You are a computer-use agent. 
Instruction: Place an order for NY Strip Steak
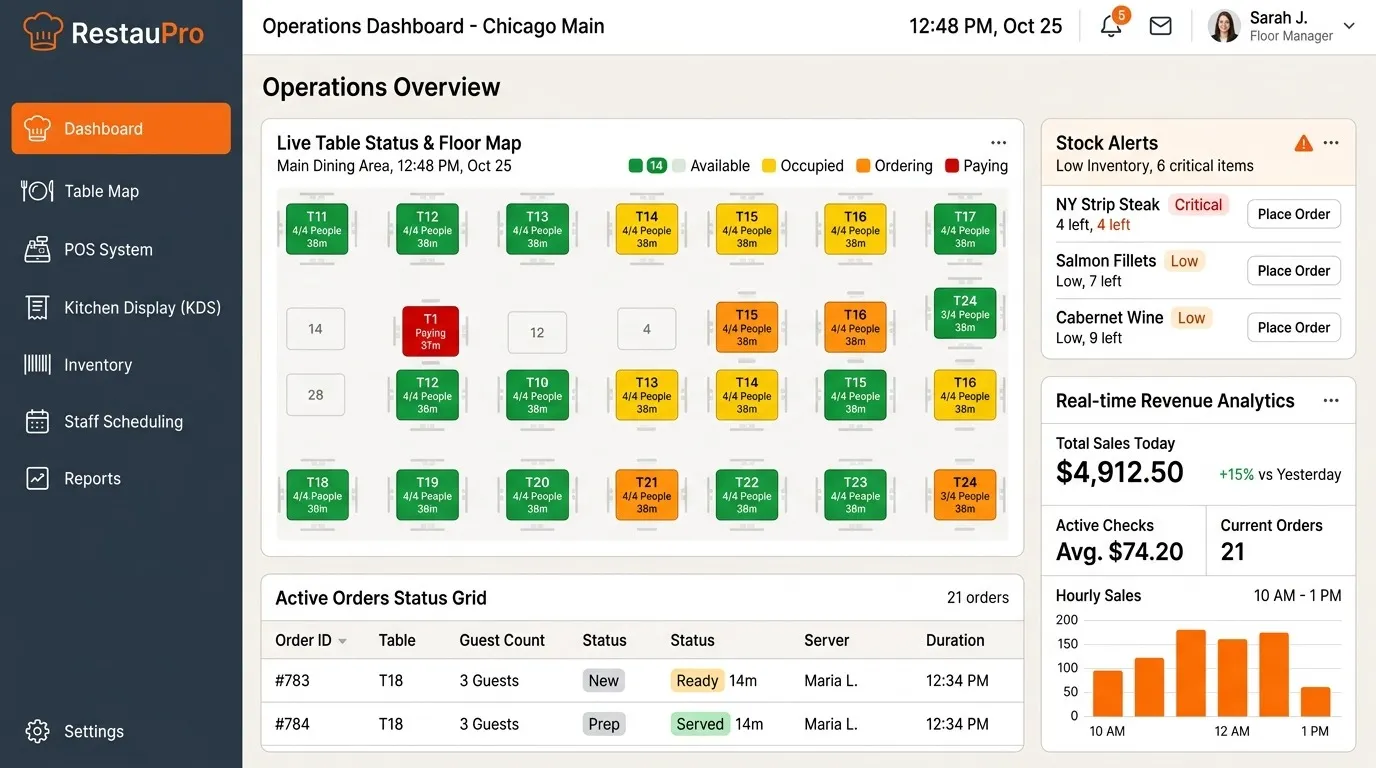click(1293, 214)
